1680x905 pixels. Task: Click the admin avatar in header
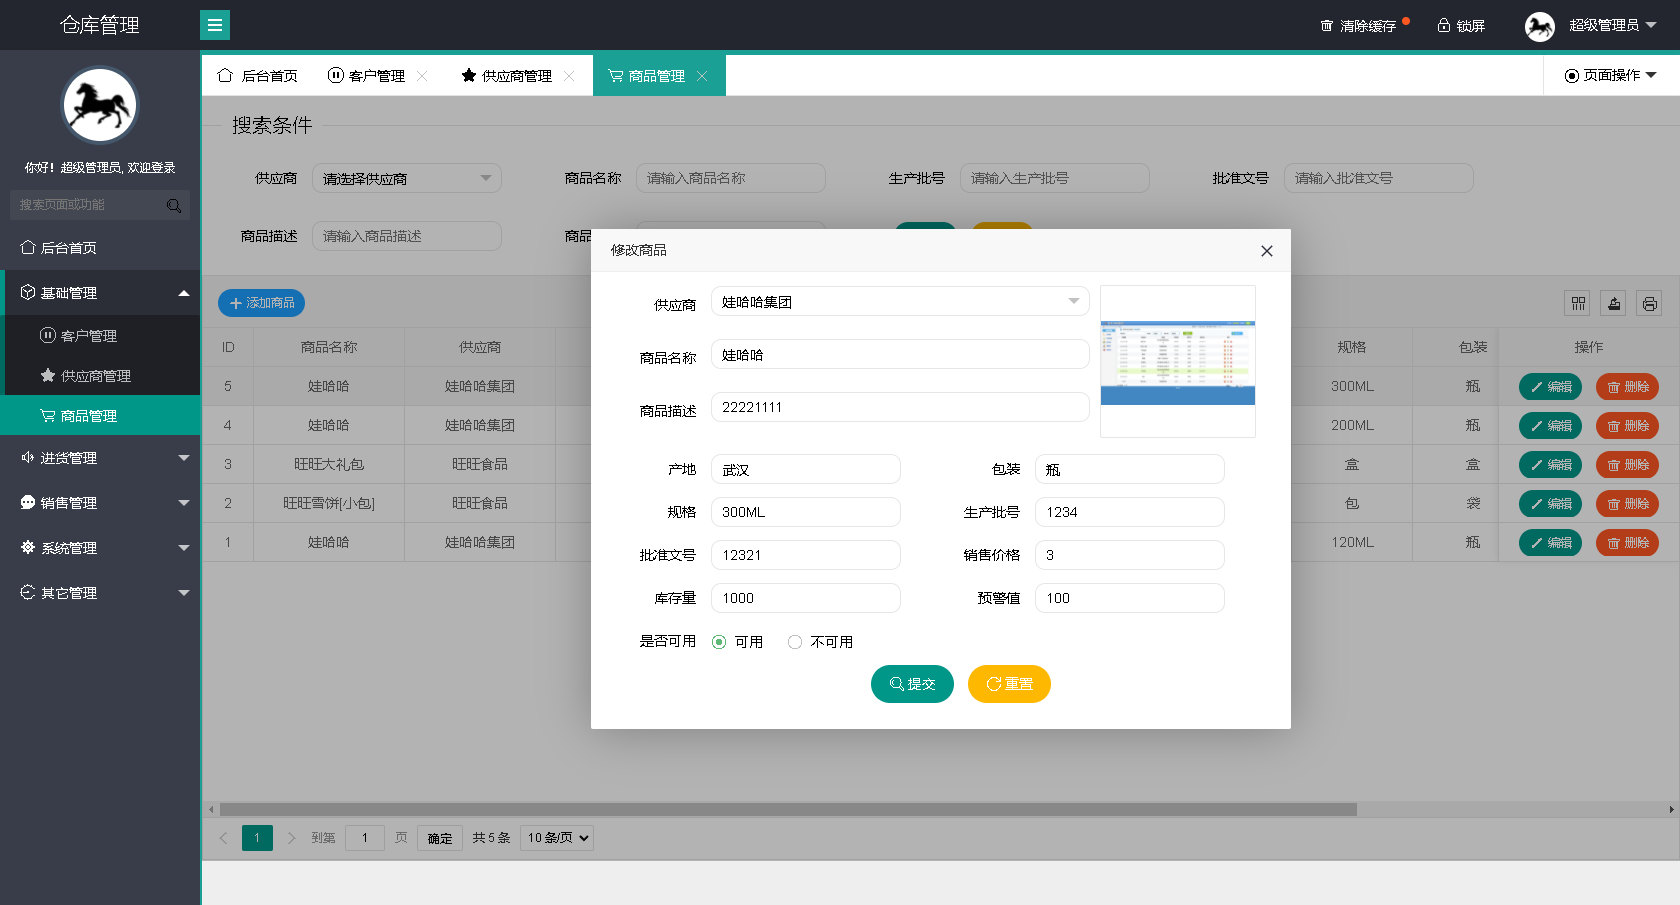[1540, 26]
